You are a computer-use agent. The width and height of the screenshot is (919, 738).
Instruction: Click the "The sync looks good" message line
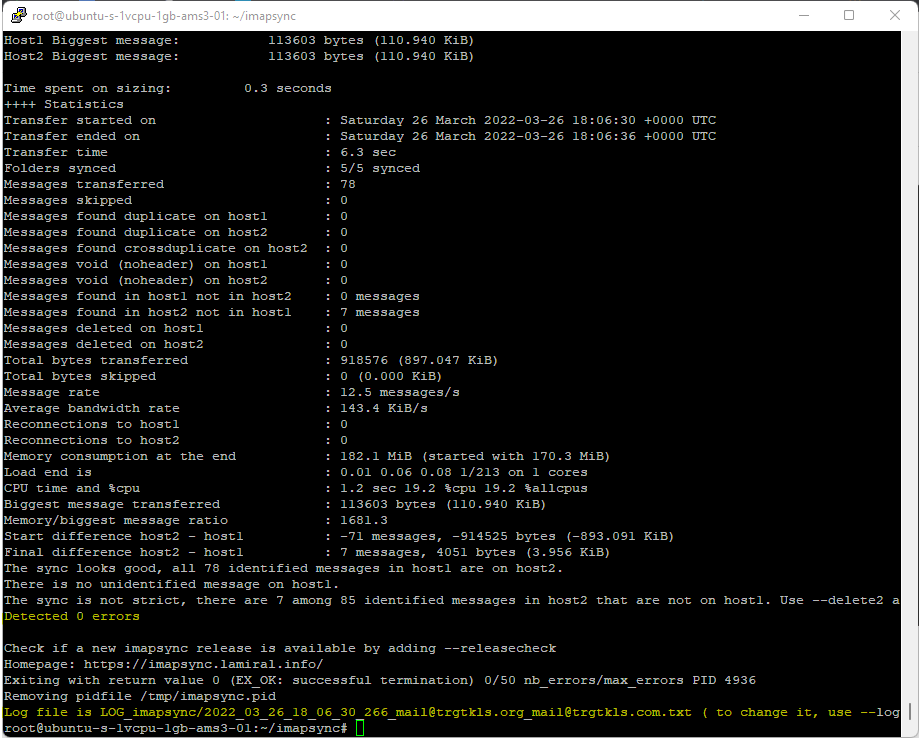tap(283, 568)
